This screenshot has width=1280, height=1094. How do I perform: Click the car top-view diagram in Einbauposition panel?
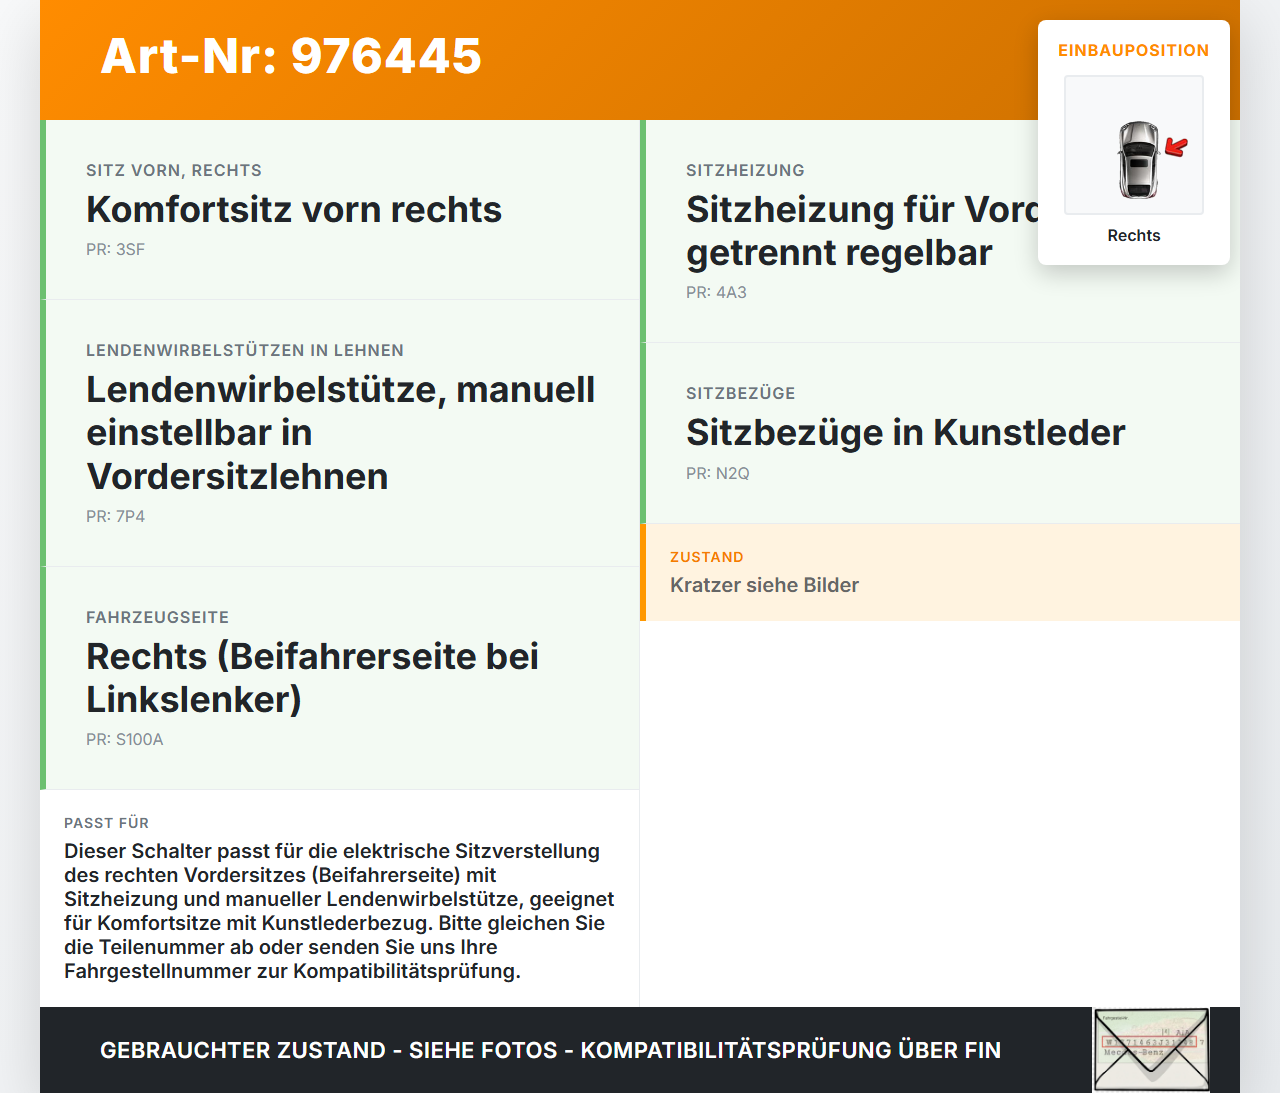[1133, 145]
